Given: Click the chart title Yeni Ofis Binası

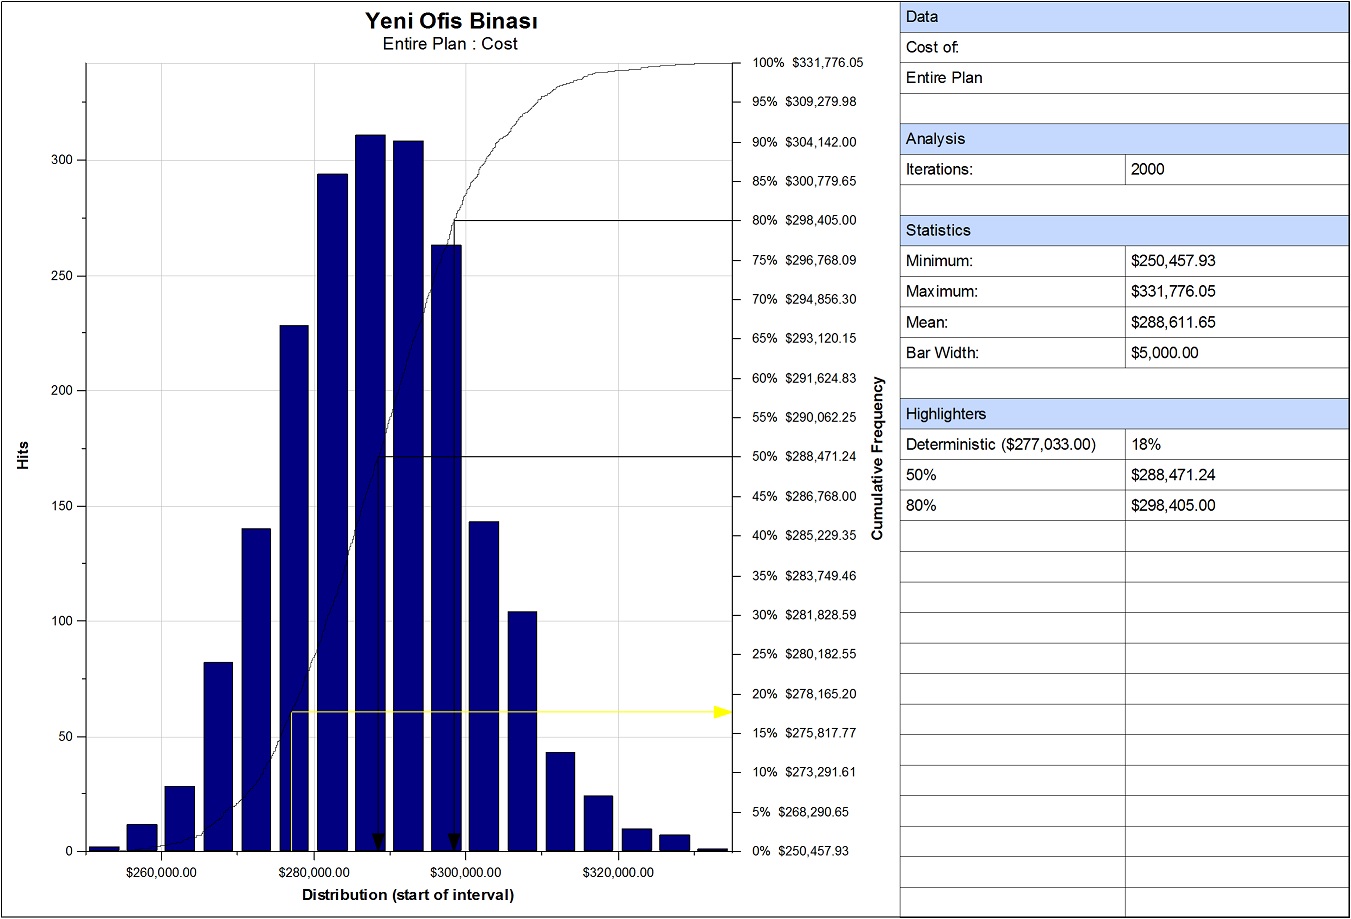Looking at the screenshot, I should click(x=451, y=21).
